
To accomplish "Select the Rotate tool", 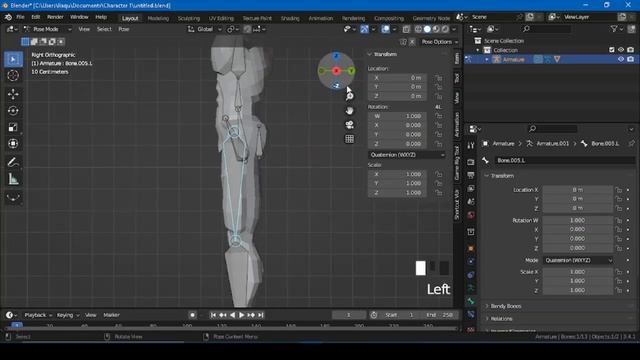I will pos(13,111).
